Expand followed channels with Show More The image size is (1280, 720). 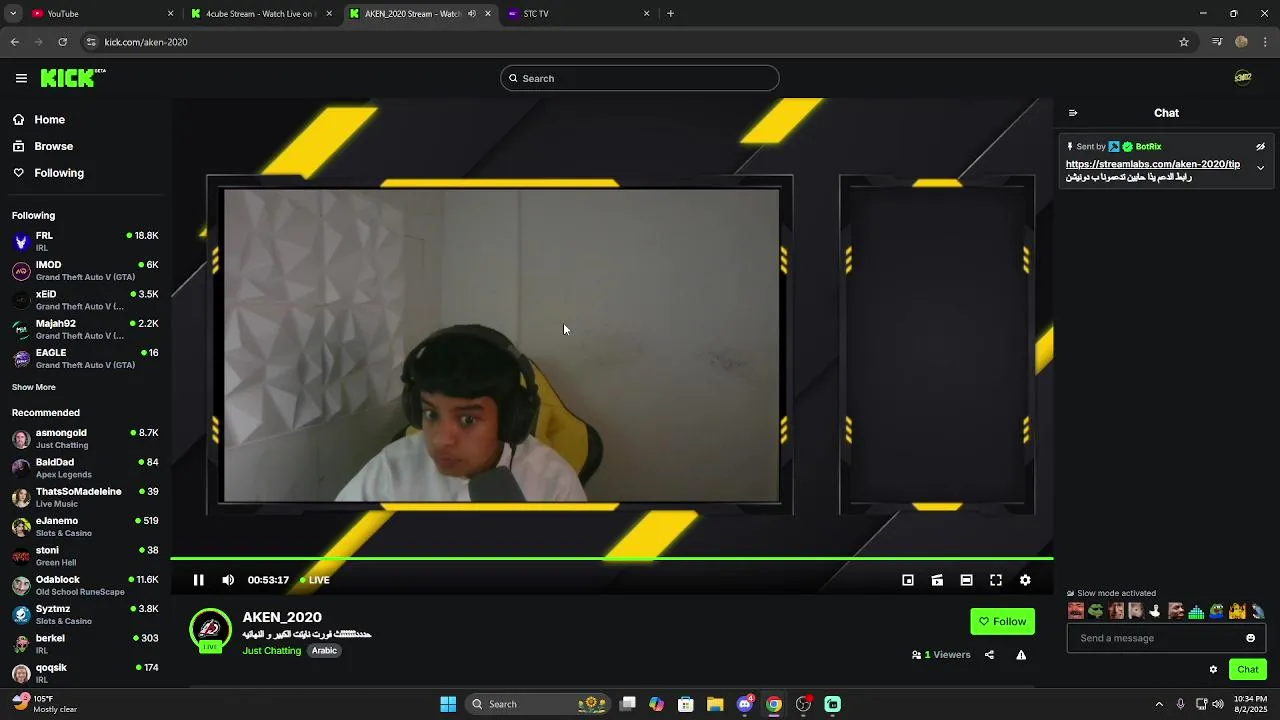click(34, 387)
